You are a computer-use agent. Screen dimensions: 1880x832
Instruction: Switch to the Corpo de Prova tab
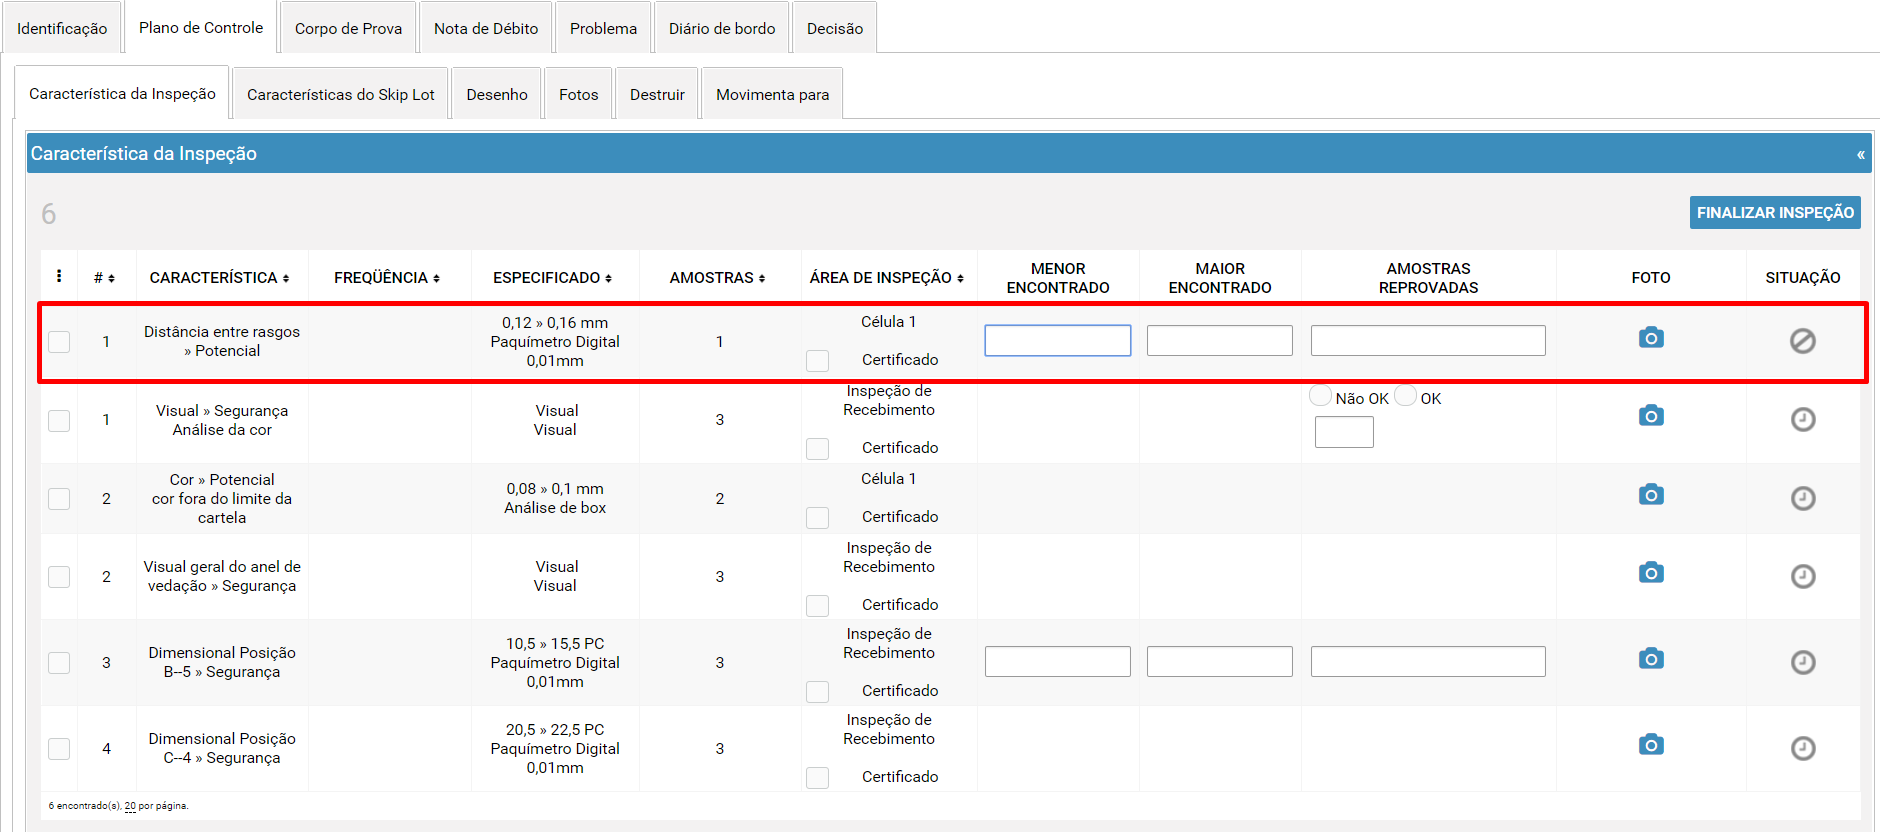(348, 28)
